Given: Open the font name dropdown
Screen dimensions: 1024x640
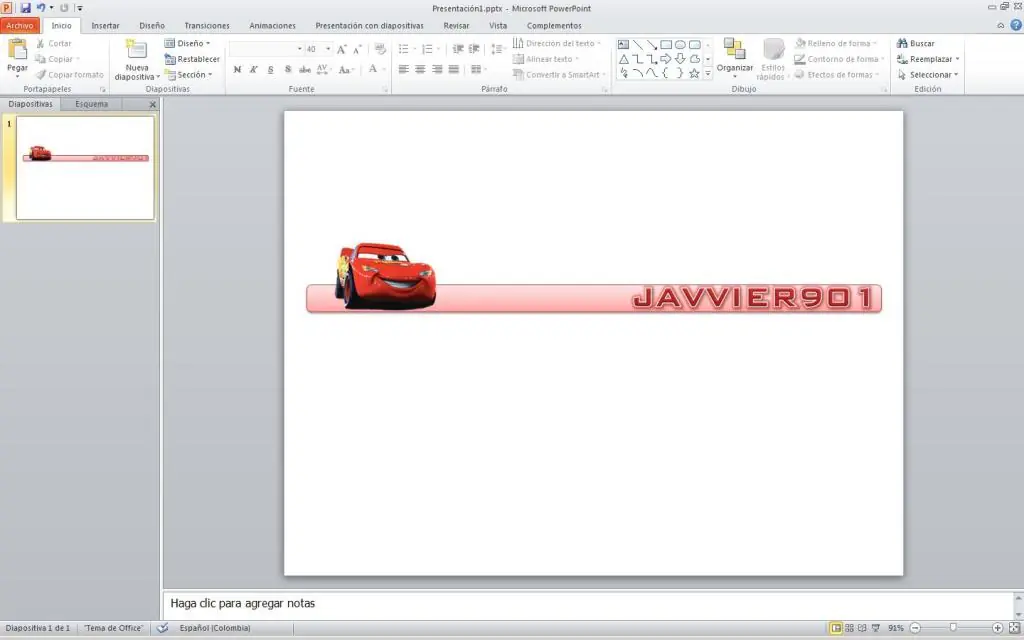Looking at the screenshot, I should coord(300,49).
